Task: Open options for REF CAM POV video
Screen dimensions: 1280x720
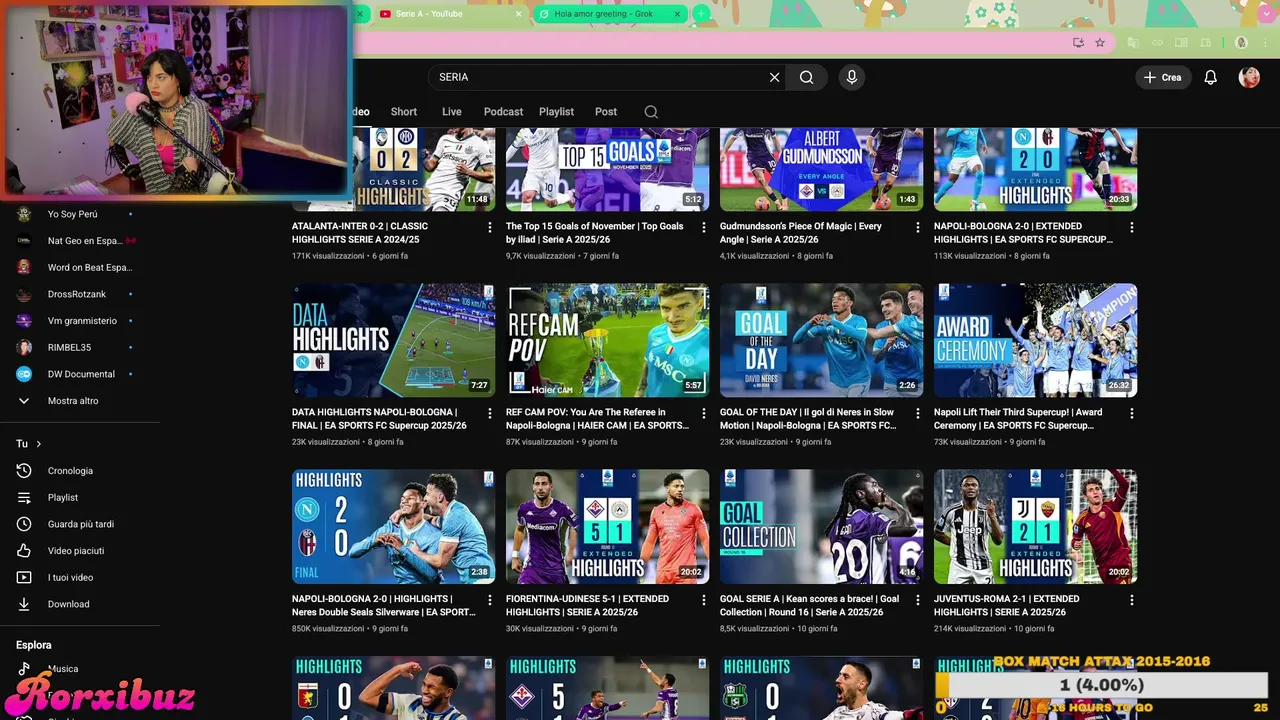Action: (x=704, y=413)
